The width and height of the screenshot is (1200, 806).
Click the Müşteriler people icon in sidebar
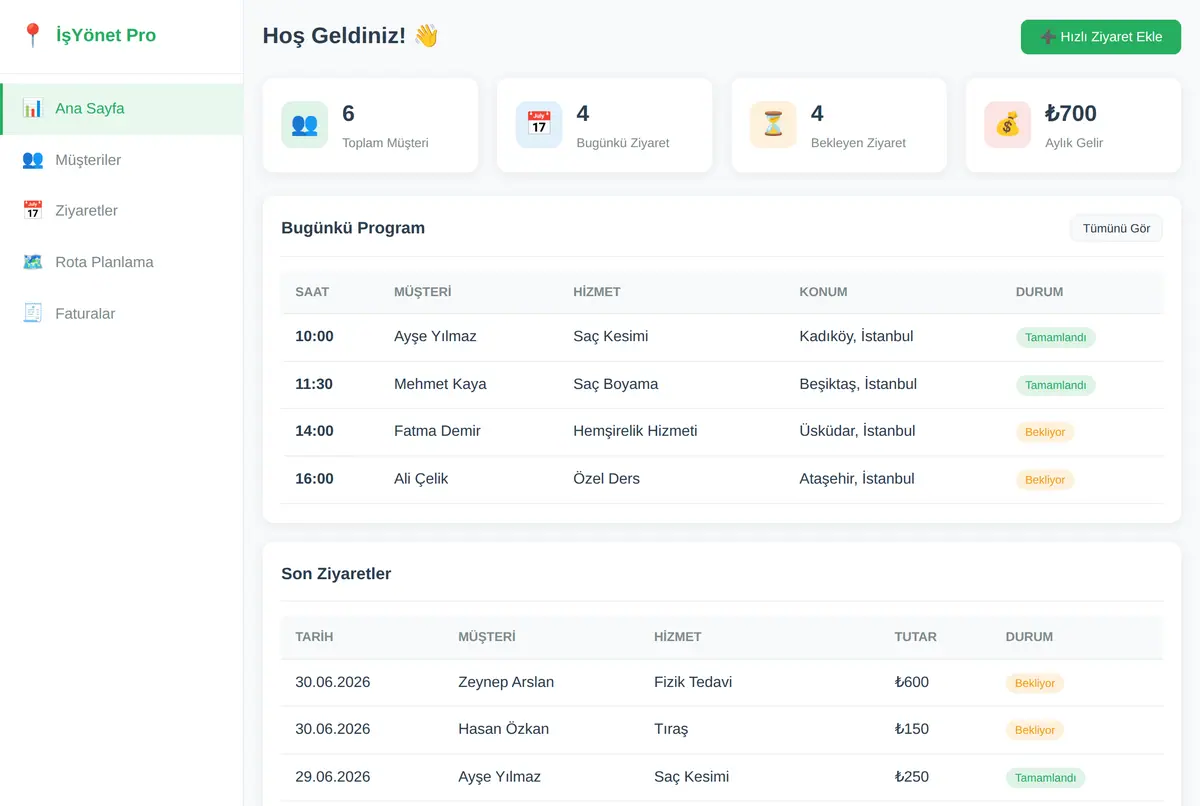click(33, 160)
